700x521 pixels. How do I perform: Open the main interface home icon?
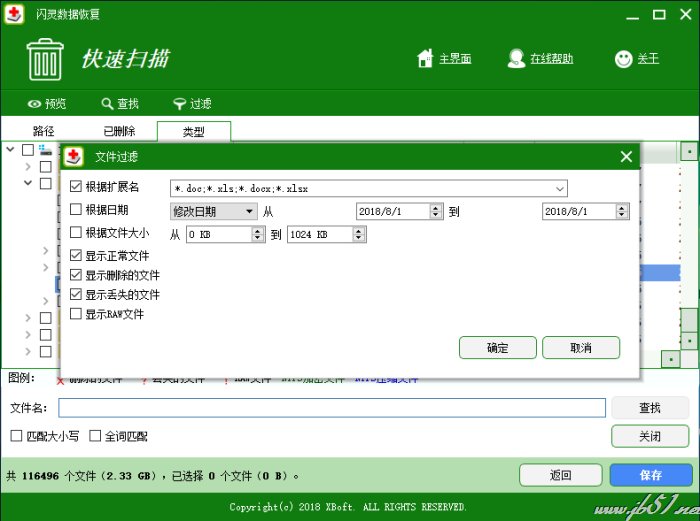pyautogui.click(x=425, y=58)
